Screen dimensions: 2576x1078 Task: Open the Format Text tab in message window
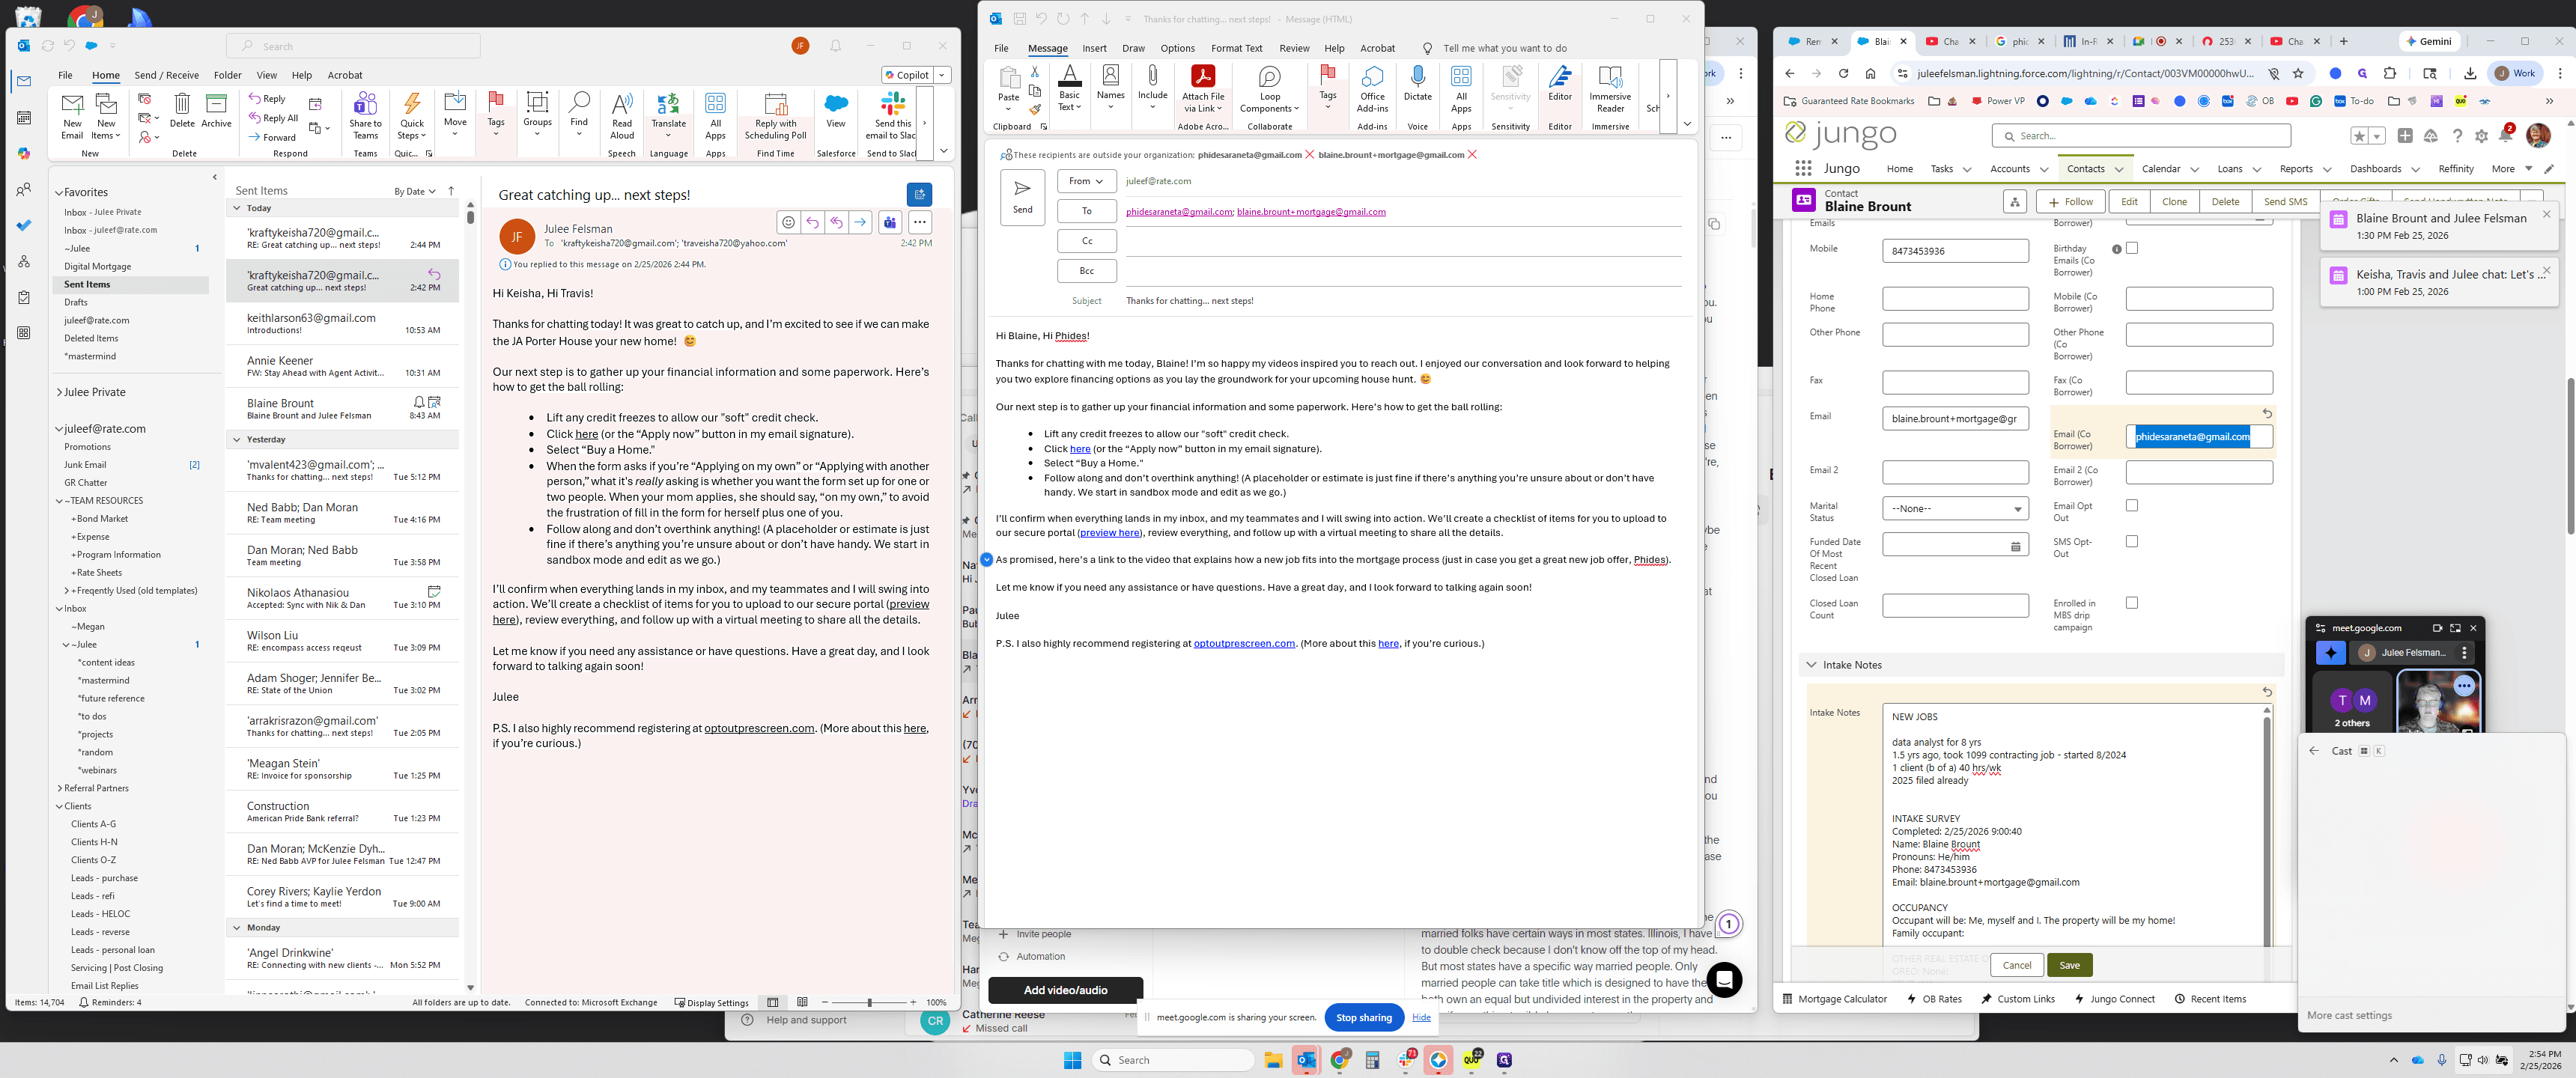coord(1236,48)
